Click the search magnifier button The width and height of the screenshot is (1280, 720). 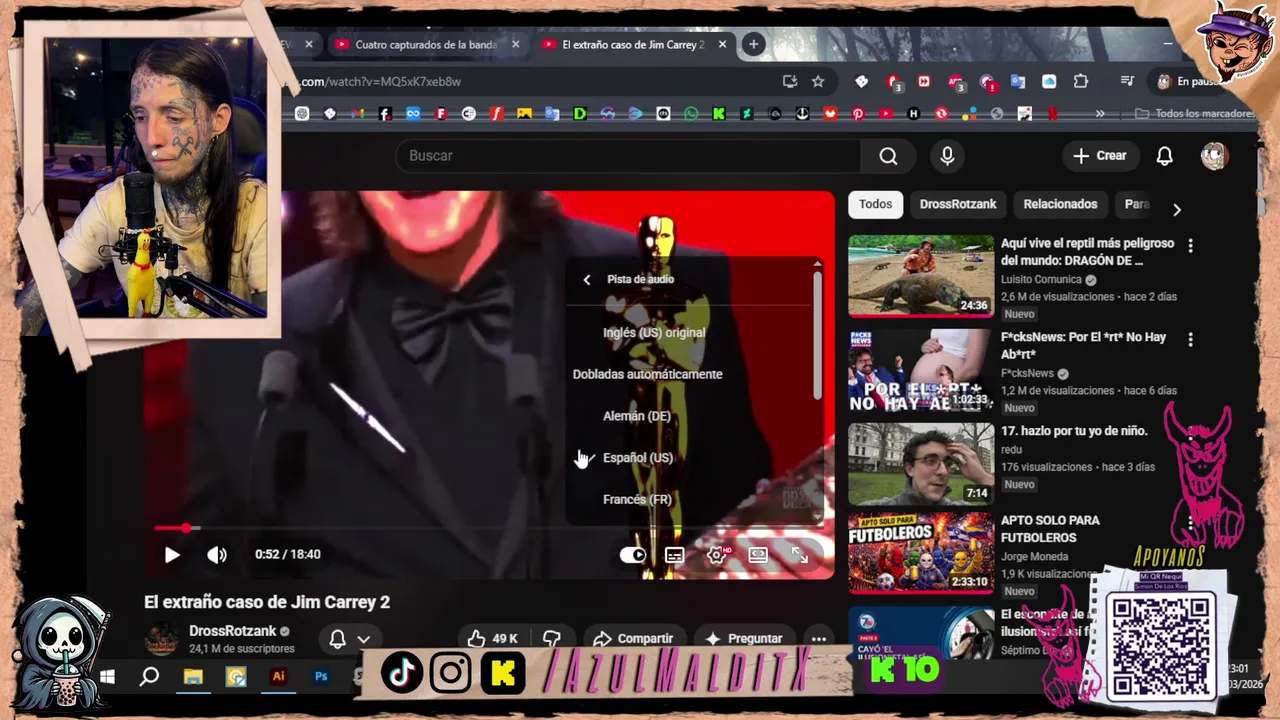(888, 156)
